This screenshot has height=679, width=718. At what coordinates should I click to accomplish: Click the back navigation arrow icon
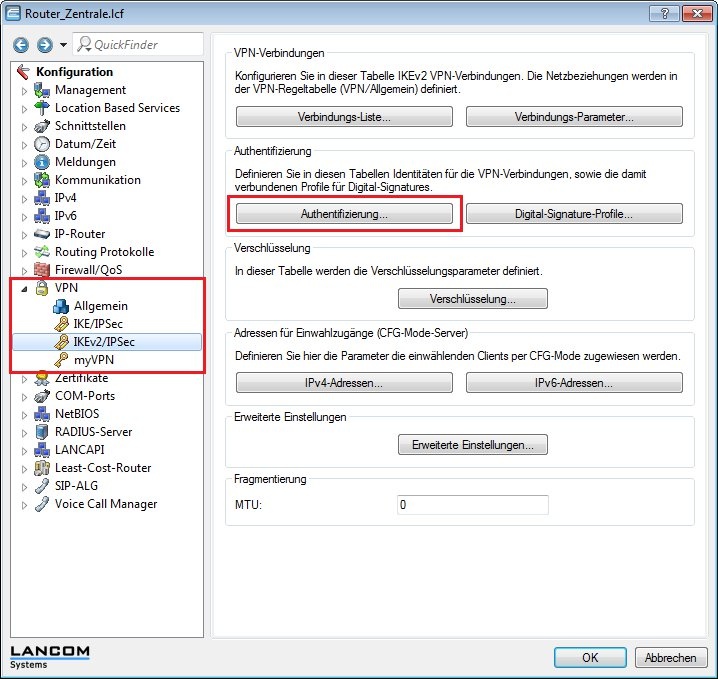[21, 45]
